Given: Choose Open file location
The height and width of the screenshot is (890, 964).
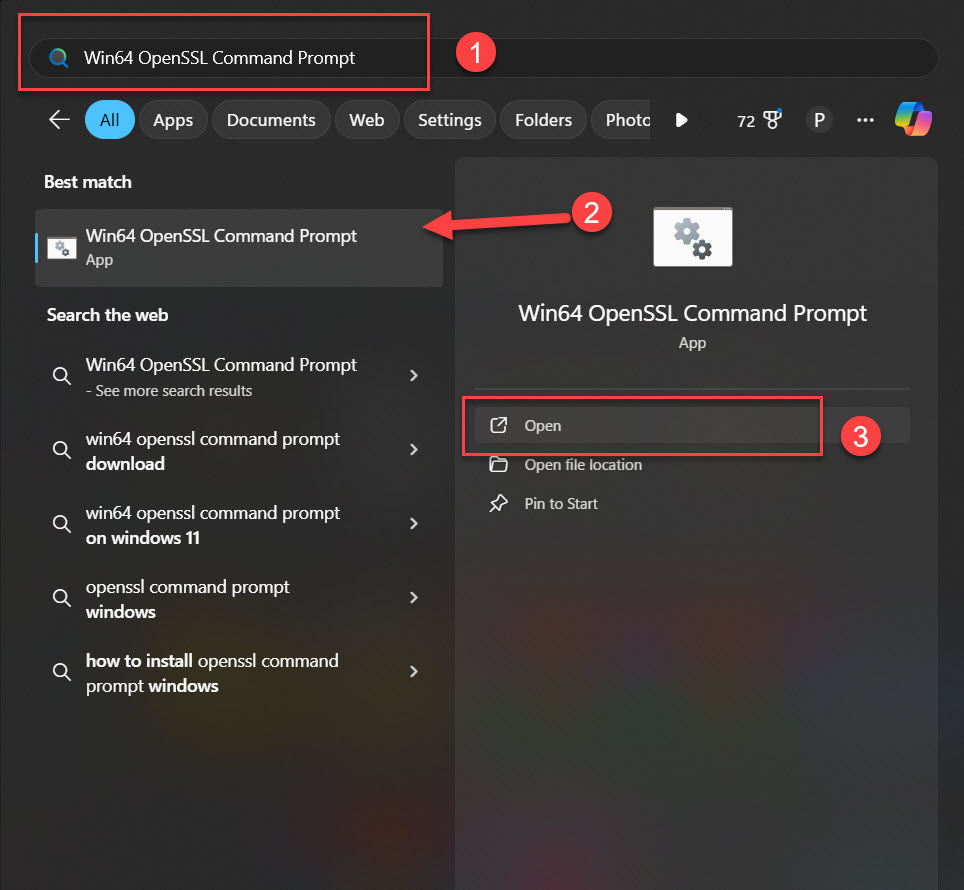Looking at the screenshot, I should [x=692, y=465].
